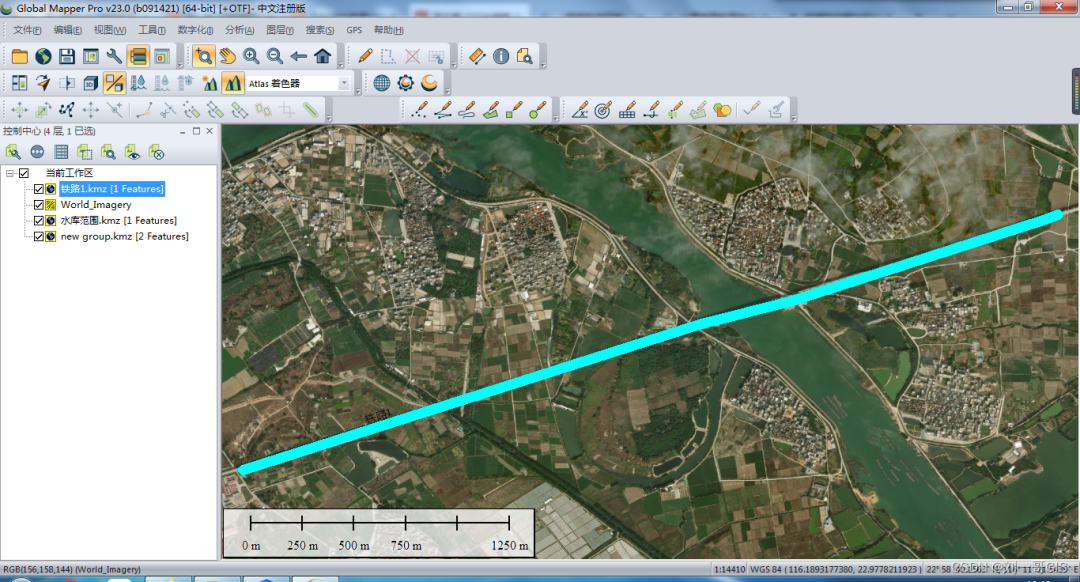Open the 帮助 menu
This screenshot has width=1080, height=582.
click(388, 30)
